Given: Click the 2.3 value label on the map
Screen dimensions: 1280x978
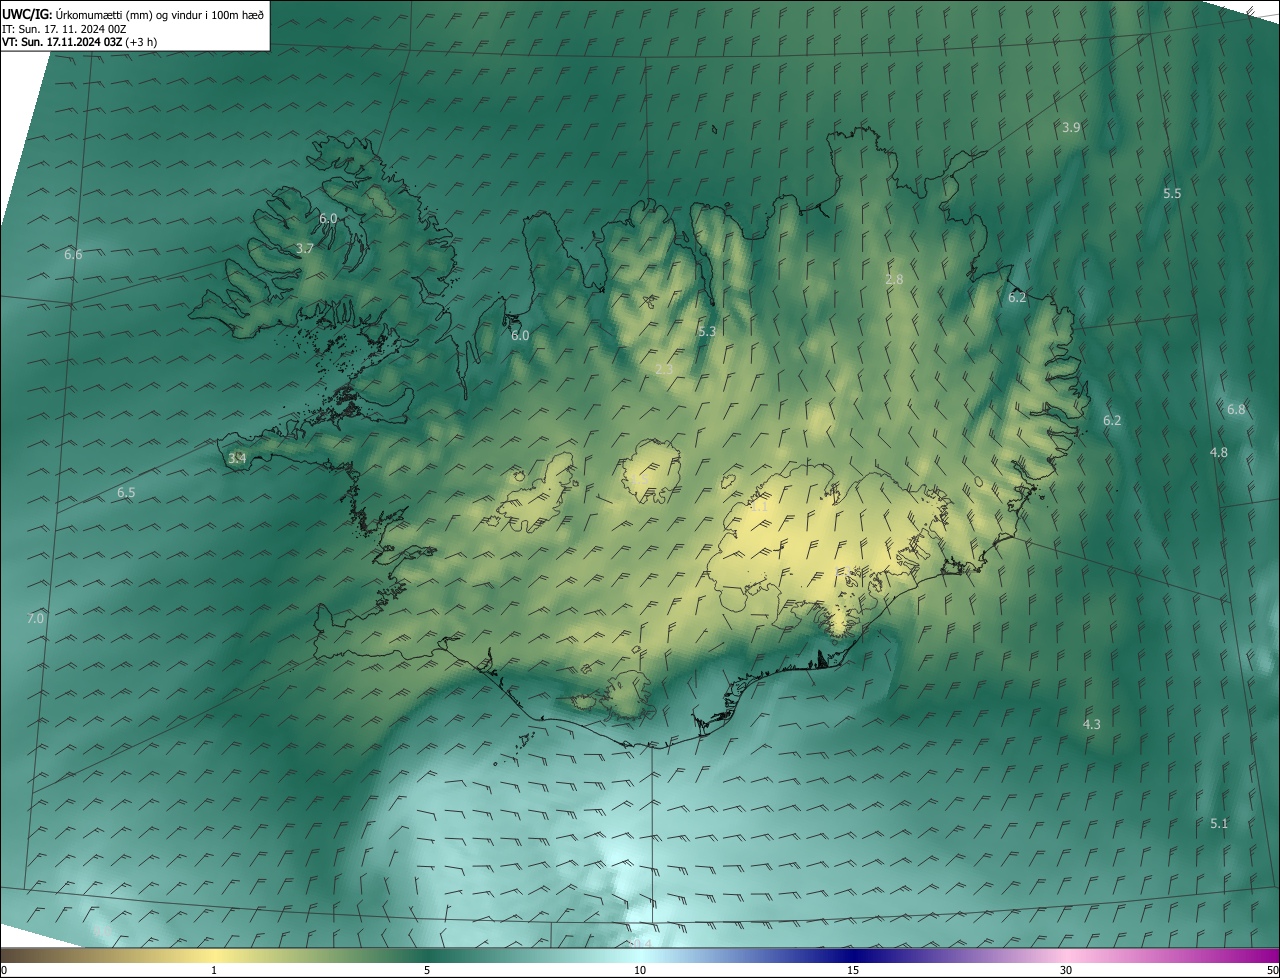Looking at the screenshot, I should (x=664, y=370).
